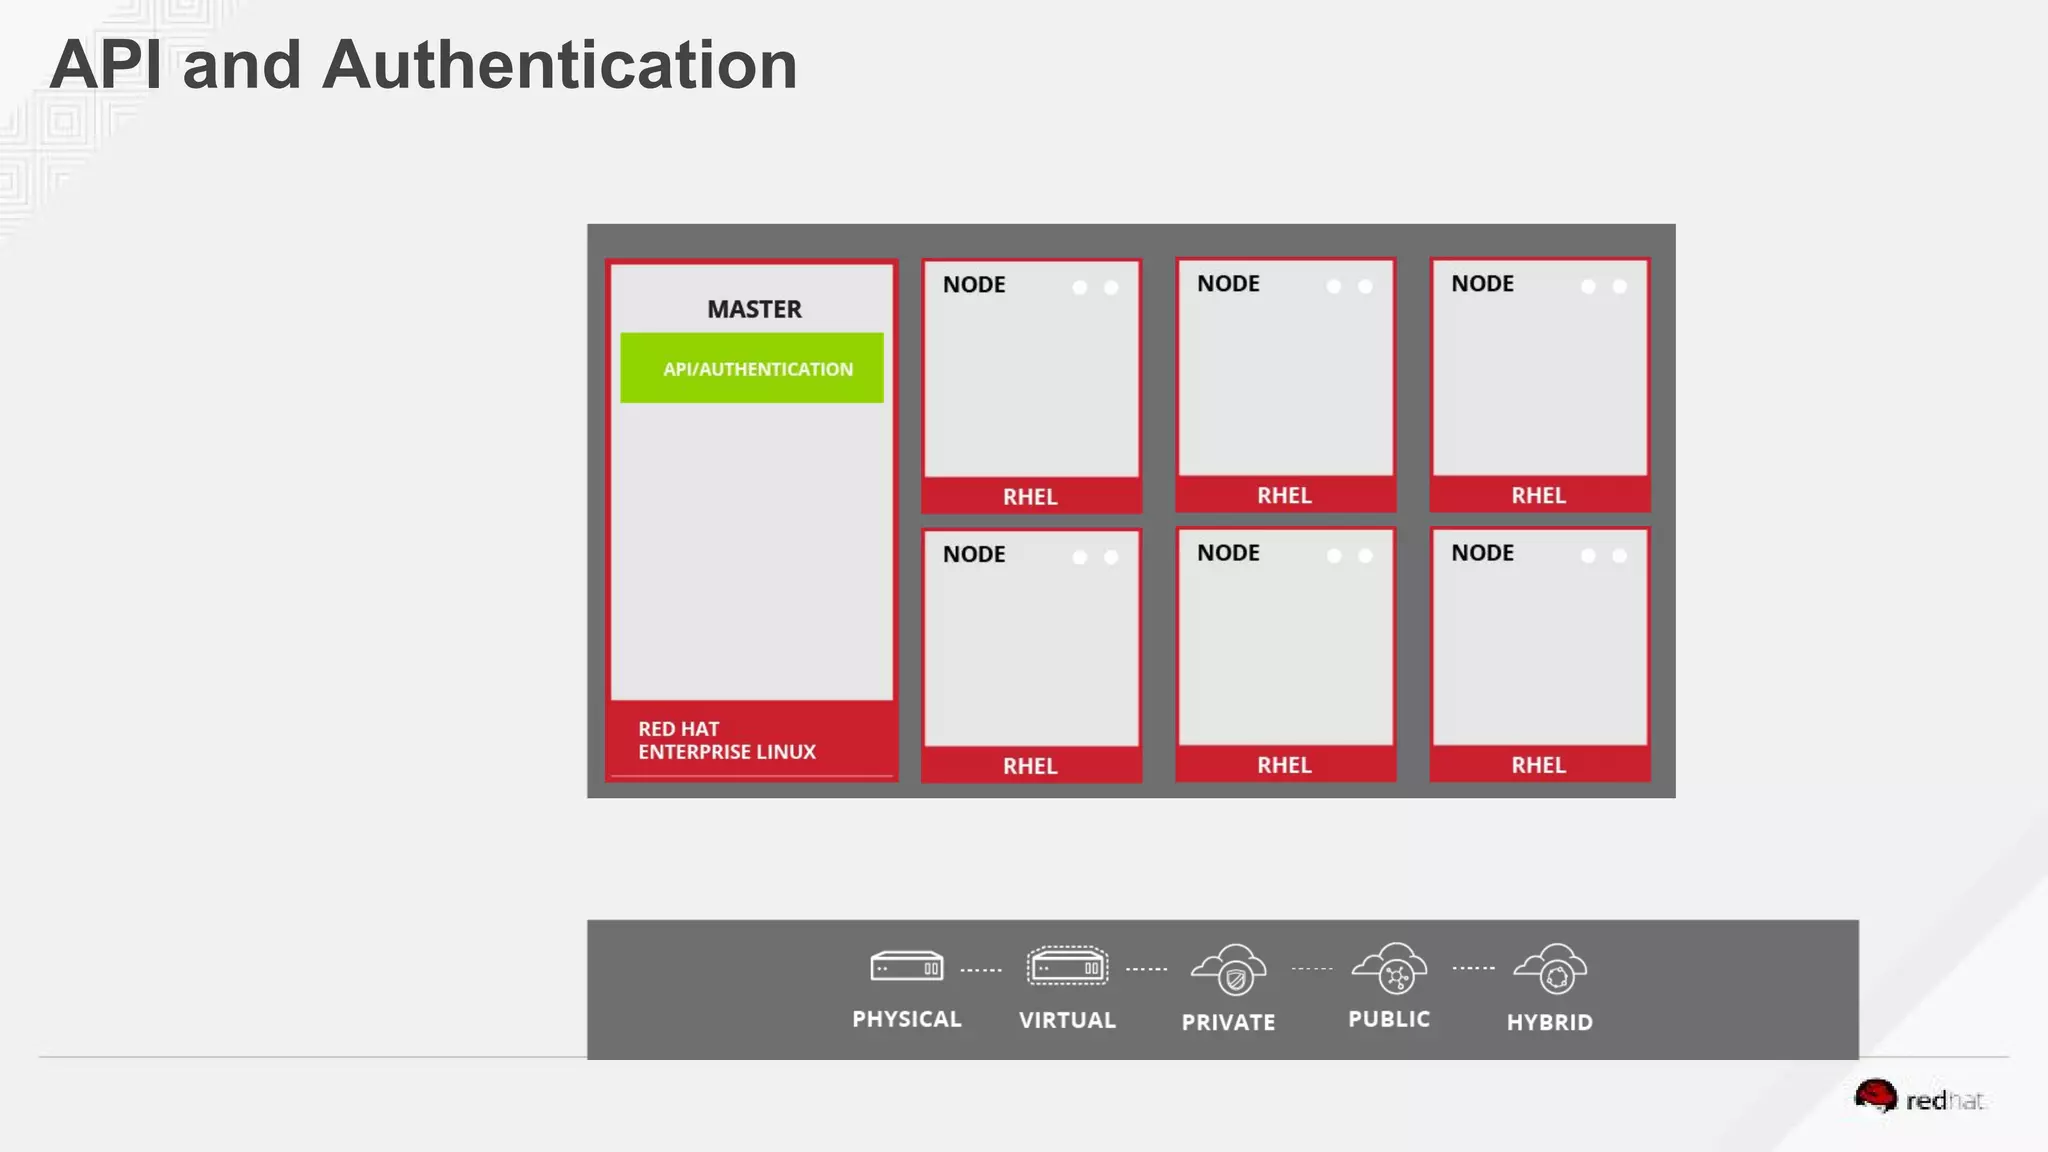Select the green API/AUTHENTICATION box

pyautogui.click(x=752, y=368)
